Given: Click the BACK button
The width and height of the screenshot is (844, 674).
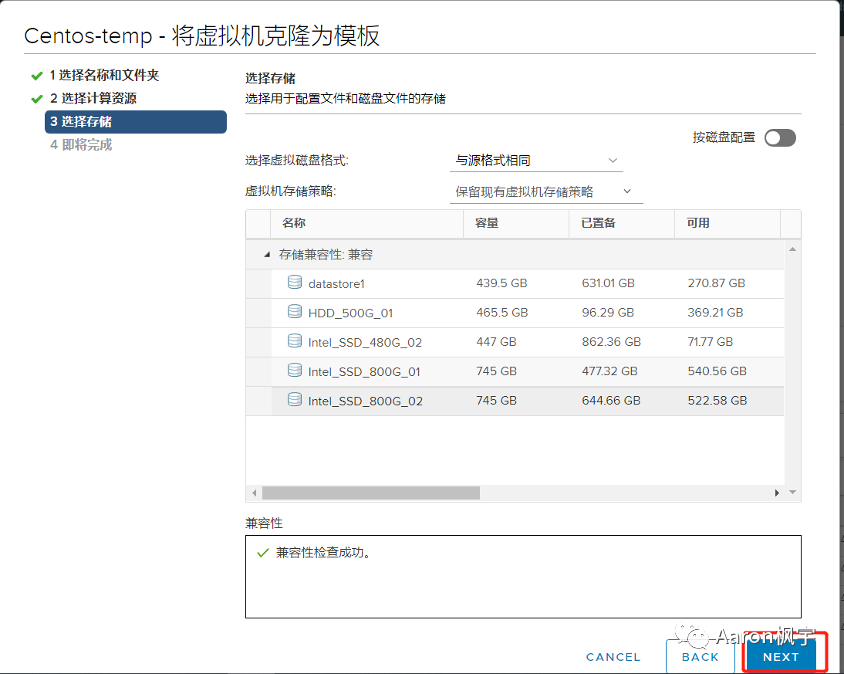Looking at the screenshot, I should tap(700, 657).
